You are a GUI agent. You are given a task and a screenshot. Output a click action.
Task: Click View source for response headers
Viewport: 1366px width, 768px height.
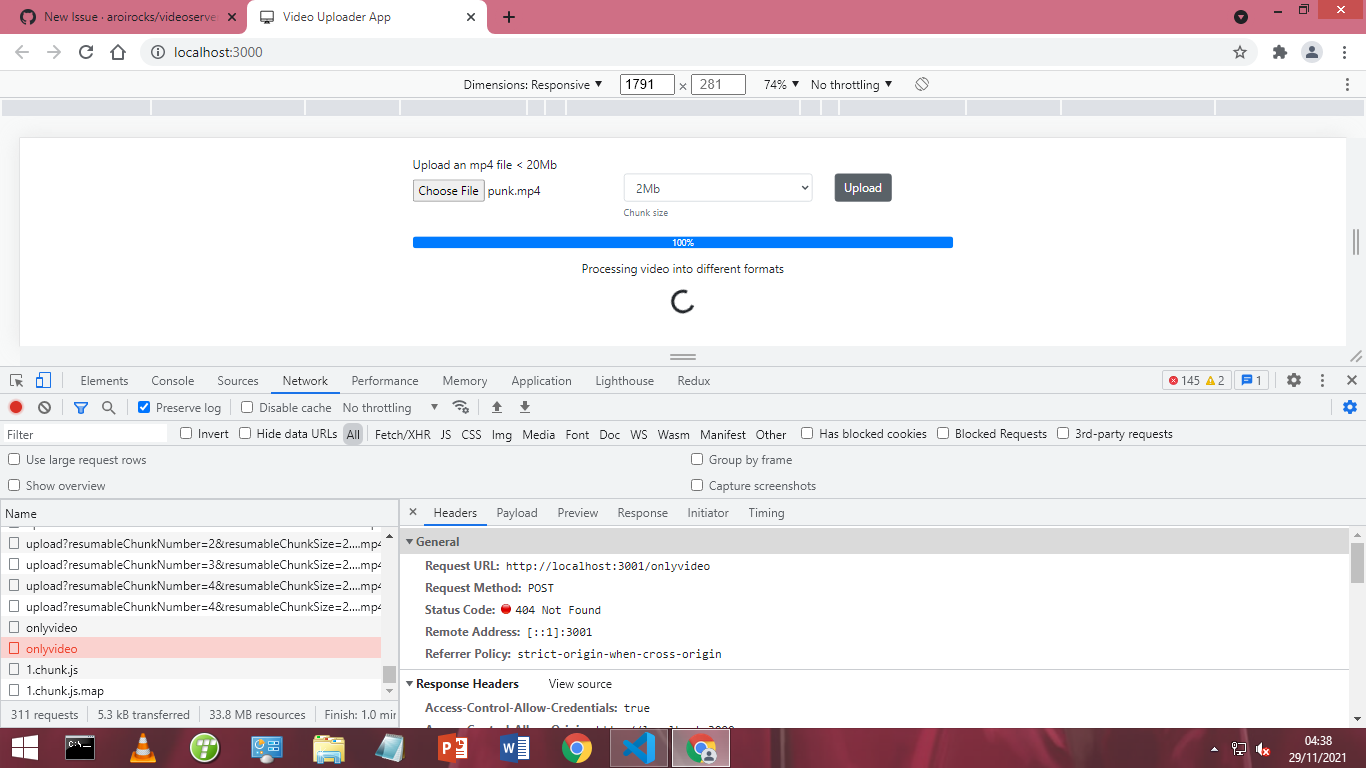[580, 684]
